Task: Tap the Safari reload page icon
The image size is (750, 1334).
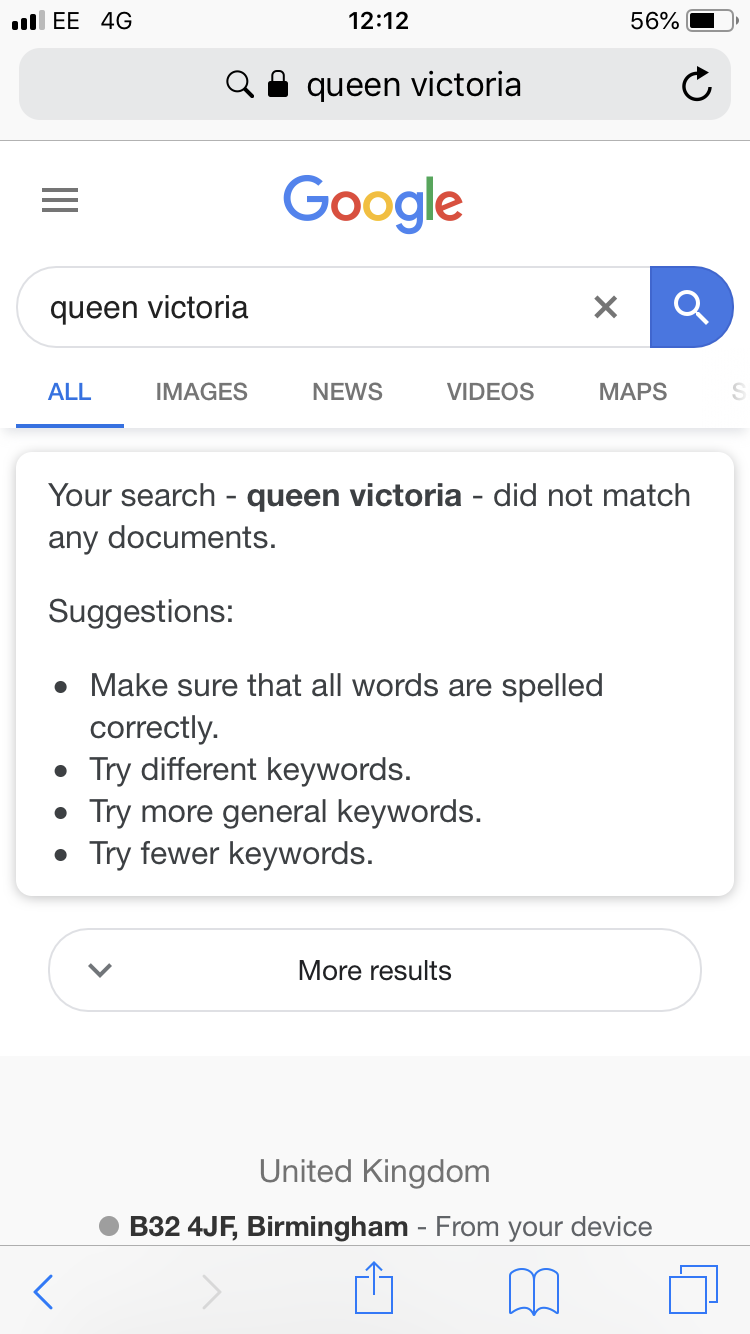Action: (x=696, y=85)
